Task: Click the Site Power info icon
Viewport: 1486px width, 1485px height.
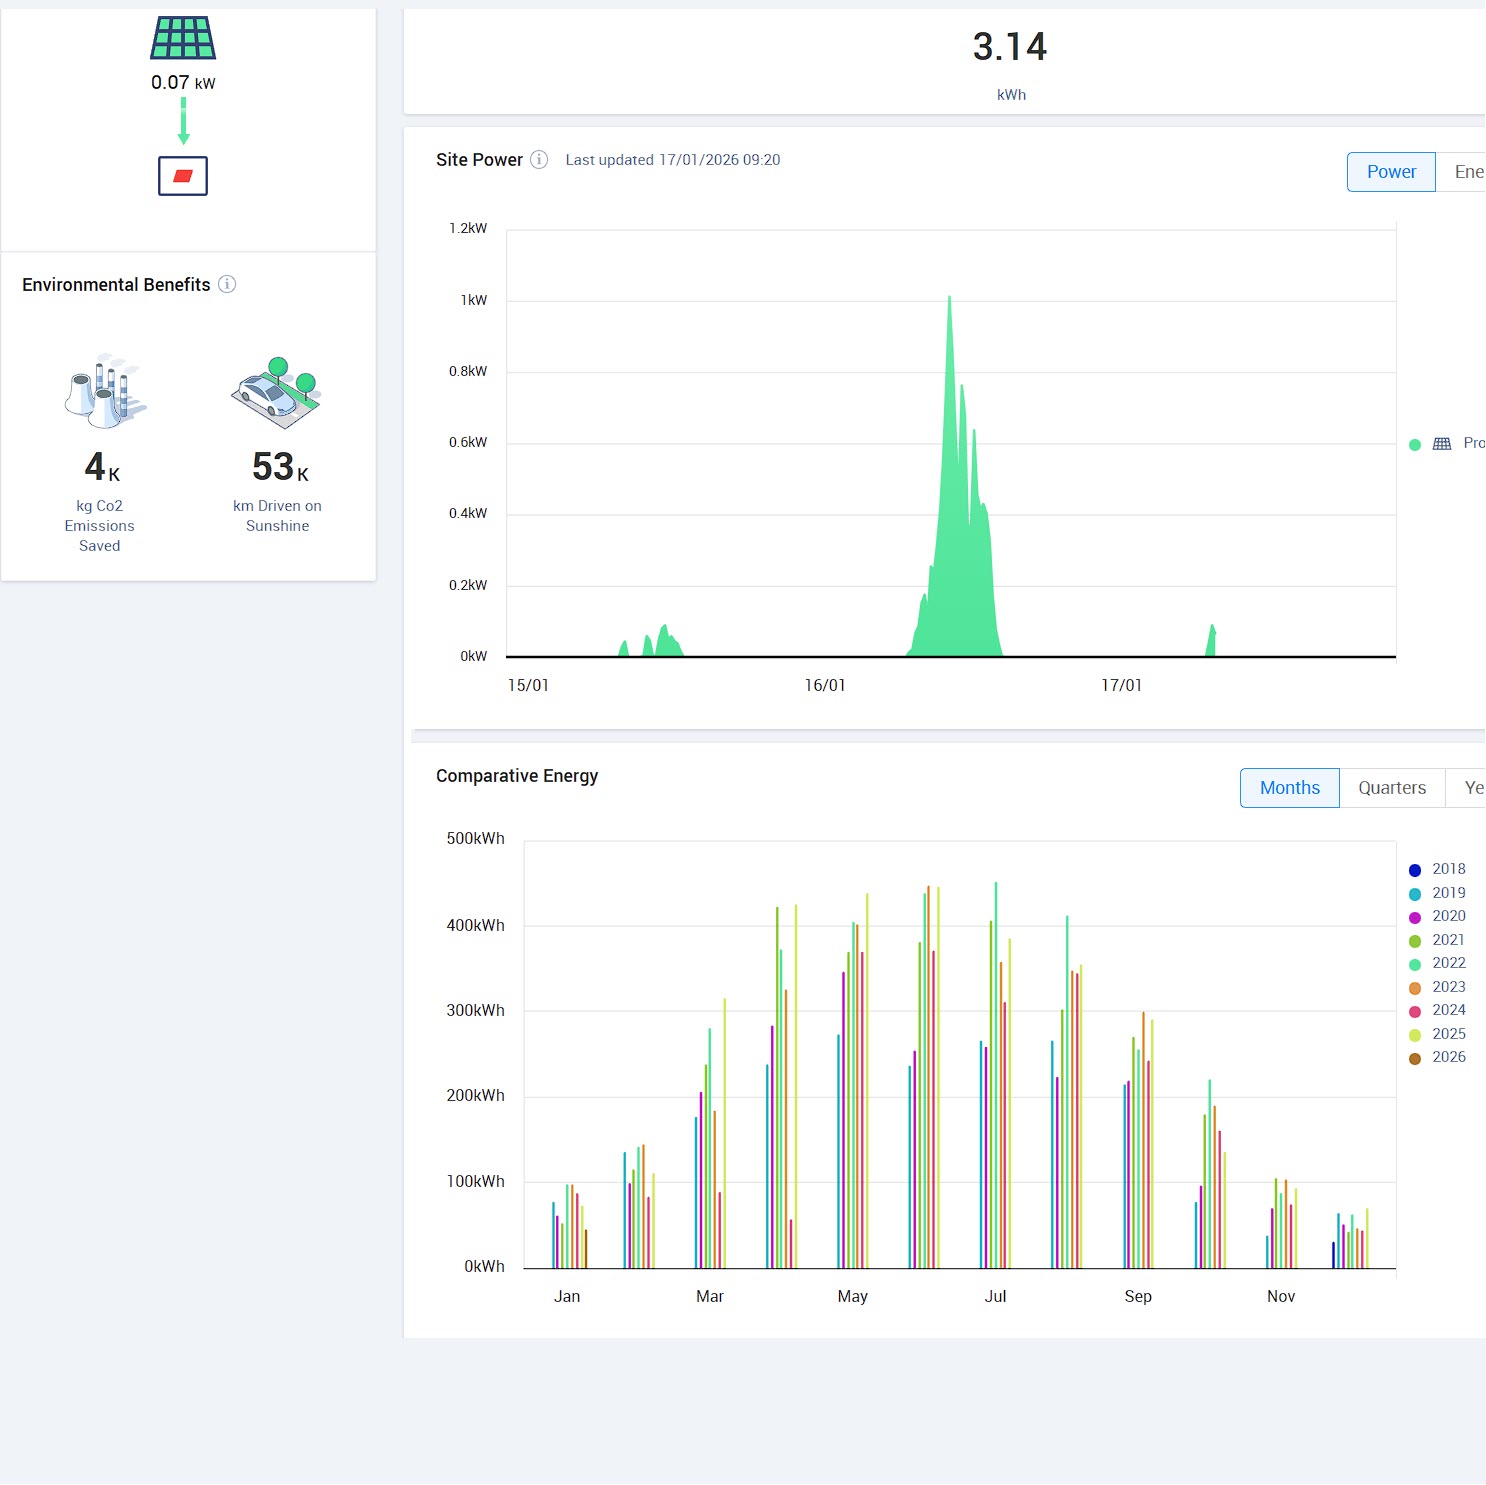Action: (539, 160)
